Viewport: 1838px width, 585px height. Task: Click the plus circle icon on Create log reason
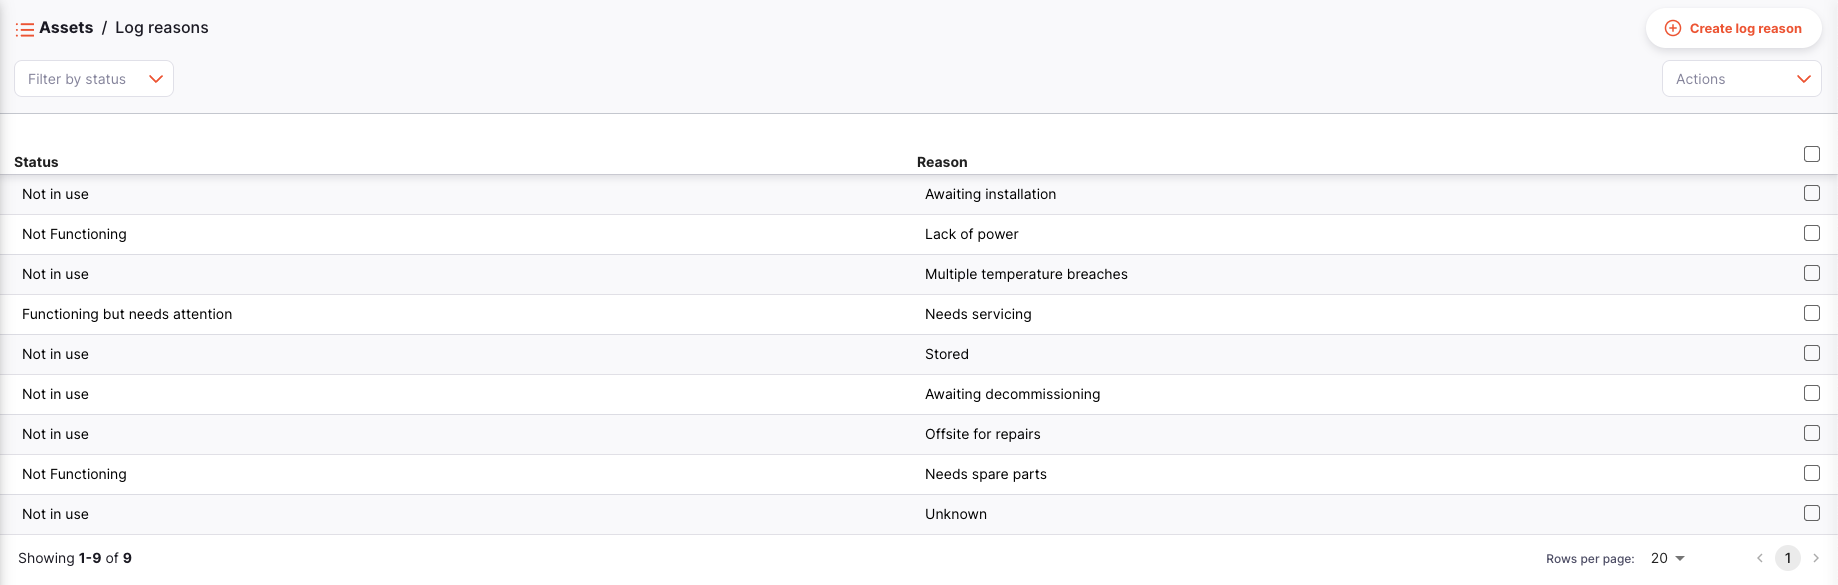pos(1672,28)
